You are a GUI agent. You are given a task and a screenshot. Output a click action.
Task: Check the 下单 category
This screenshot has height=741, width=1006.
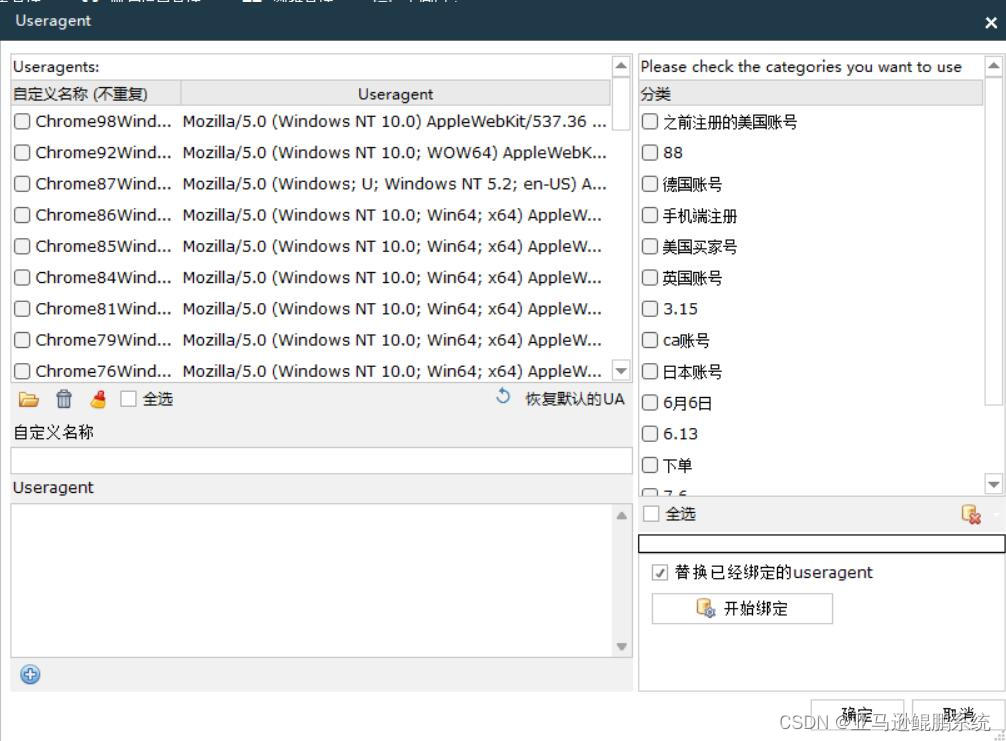[650, 464]
